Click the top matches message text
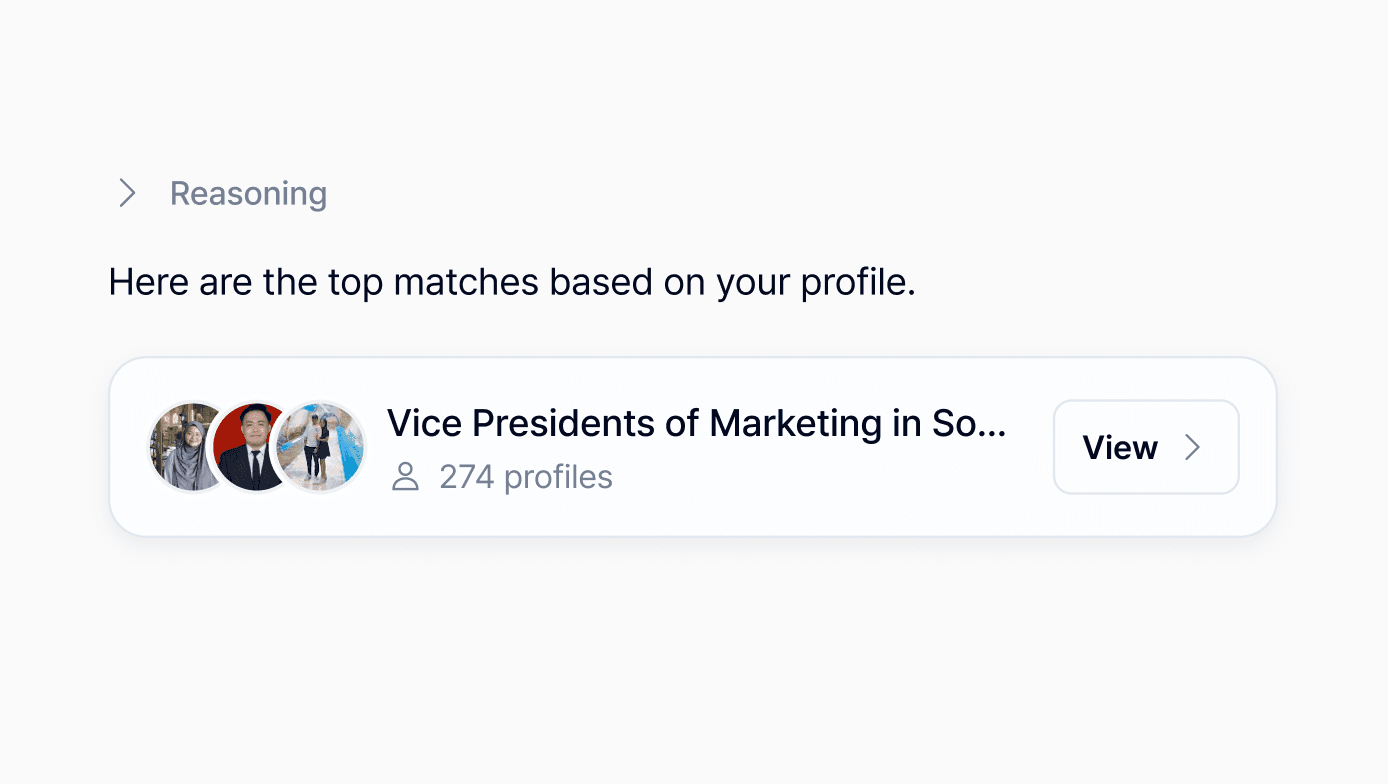Screen dimensions: 1388x784 click(512, 282)
